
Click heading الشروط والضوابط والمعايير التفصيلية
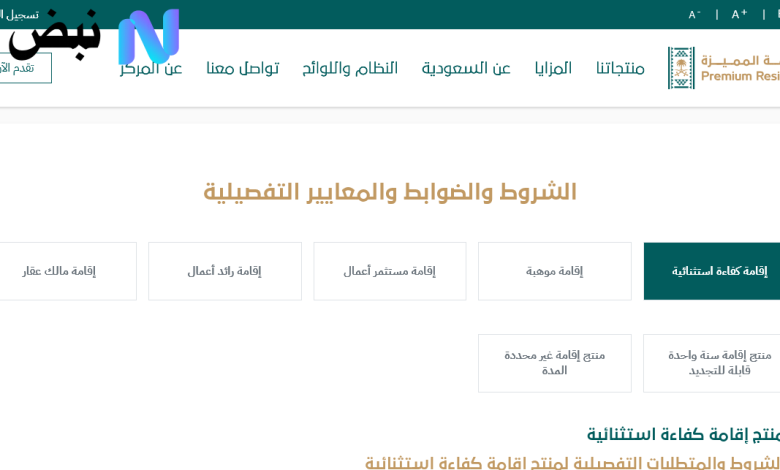click(390, 192)
